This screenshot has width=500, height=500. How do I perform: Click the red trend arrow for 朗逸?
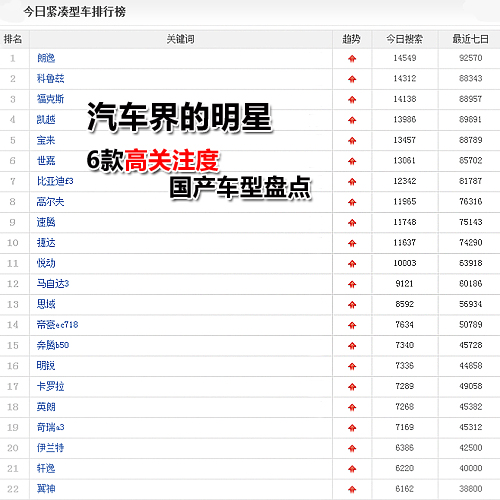pyautogui.click(x=352, y=59)
